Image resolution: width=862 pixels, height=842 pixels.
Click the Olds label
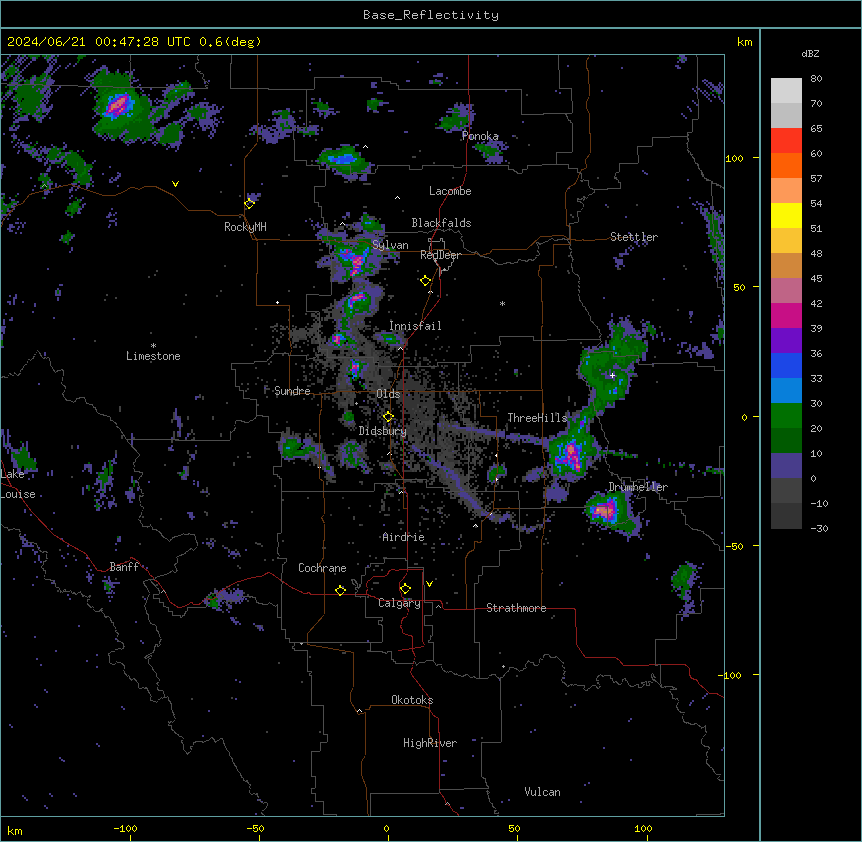coord(388,394)
